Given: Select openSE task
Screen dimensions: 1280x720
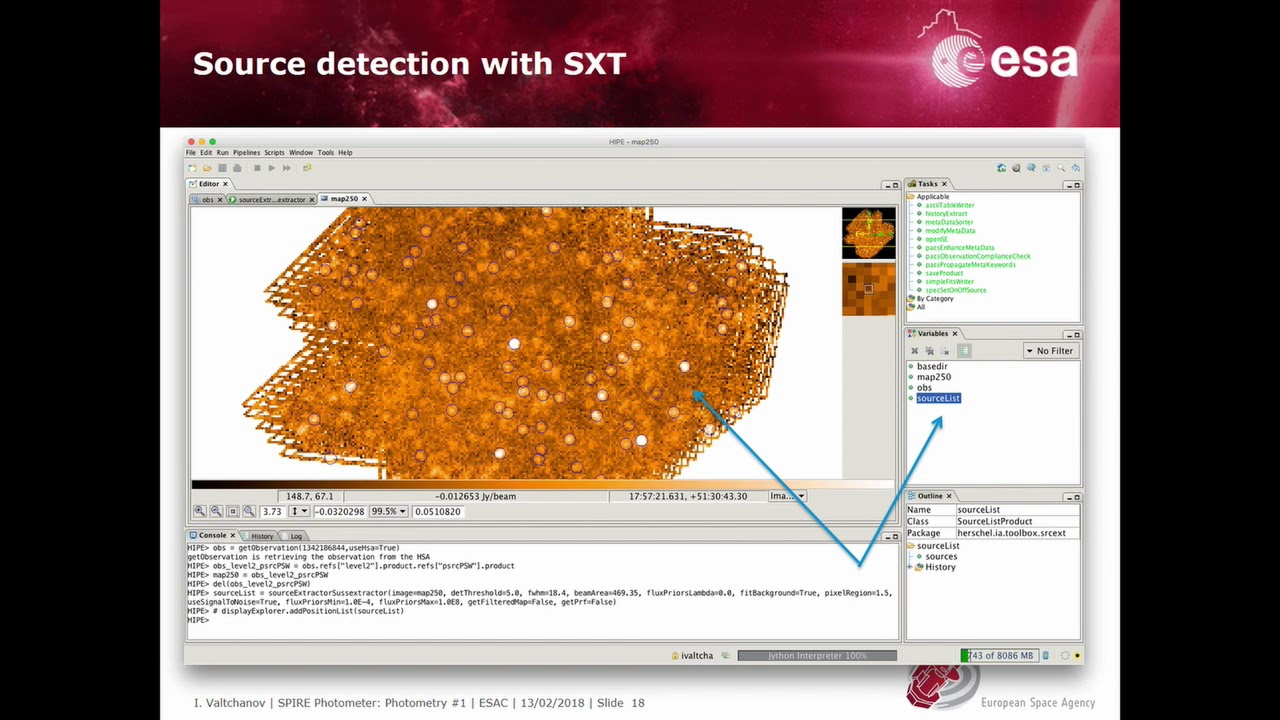Looking at the screenshot, I should pos(936,239).
